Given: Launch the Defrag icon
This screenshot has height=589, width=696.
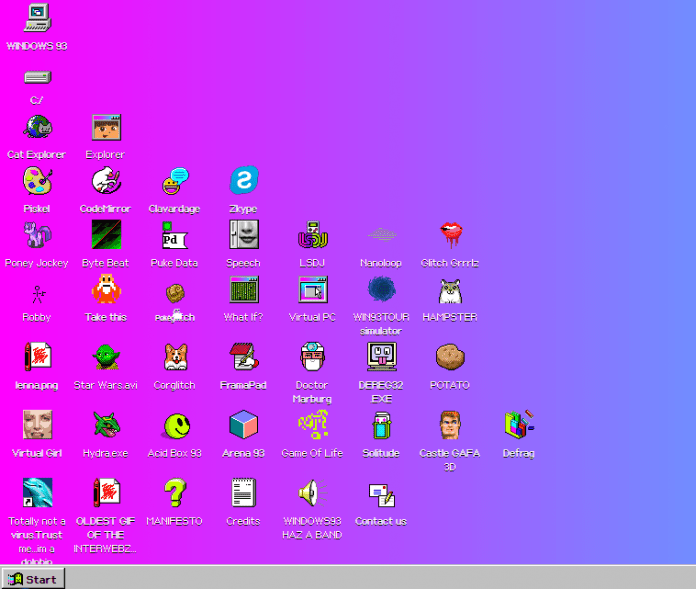Looking at the screenshot, I should pyautogui.click(x=519, y=424).
